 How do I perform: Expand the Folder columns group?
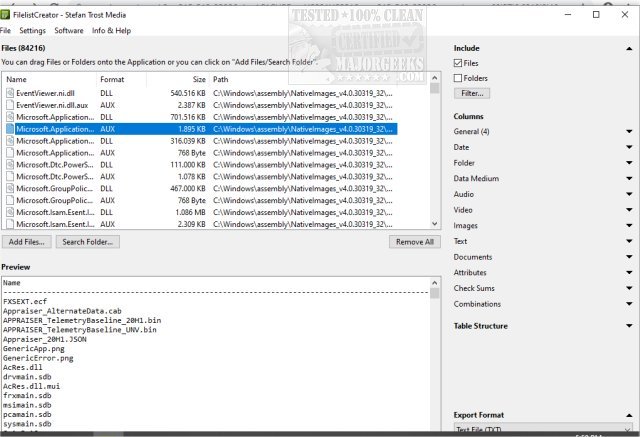pyautogui.click(x=629, y=163)
